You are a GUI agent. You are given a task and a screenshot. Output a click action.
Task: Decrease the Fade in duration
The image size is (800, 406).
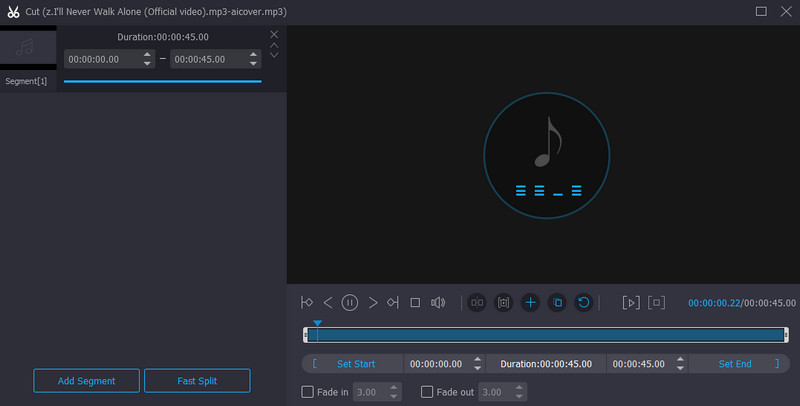click(x=393, y=396)
